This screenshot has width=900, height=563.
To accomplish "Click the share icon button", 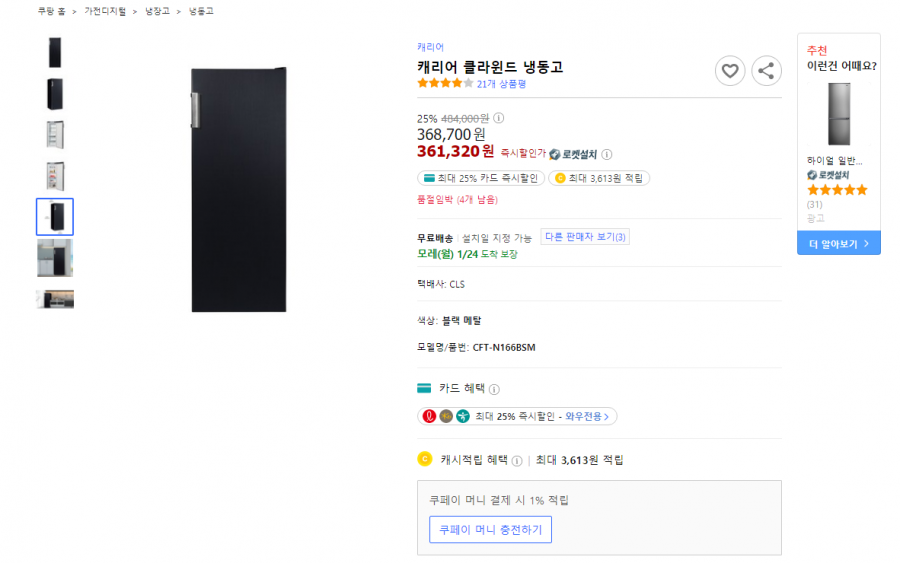I will click(x=766, y=71).
